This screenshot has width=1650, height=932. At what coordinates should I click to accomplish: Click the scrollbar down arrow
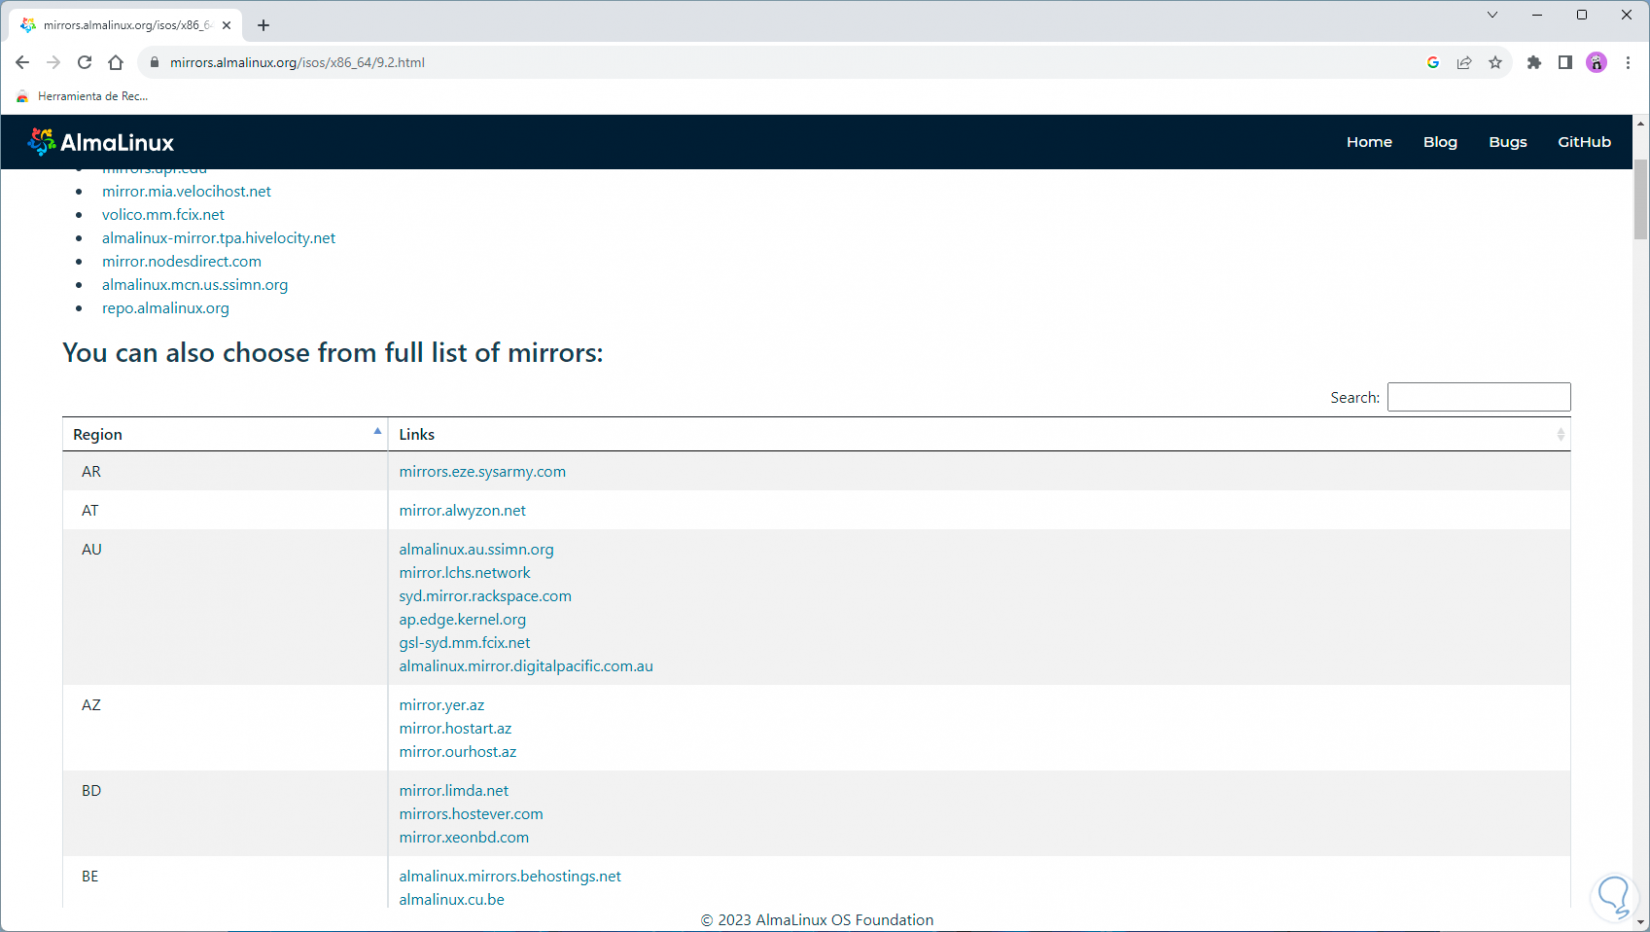point(1640,922)
